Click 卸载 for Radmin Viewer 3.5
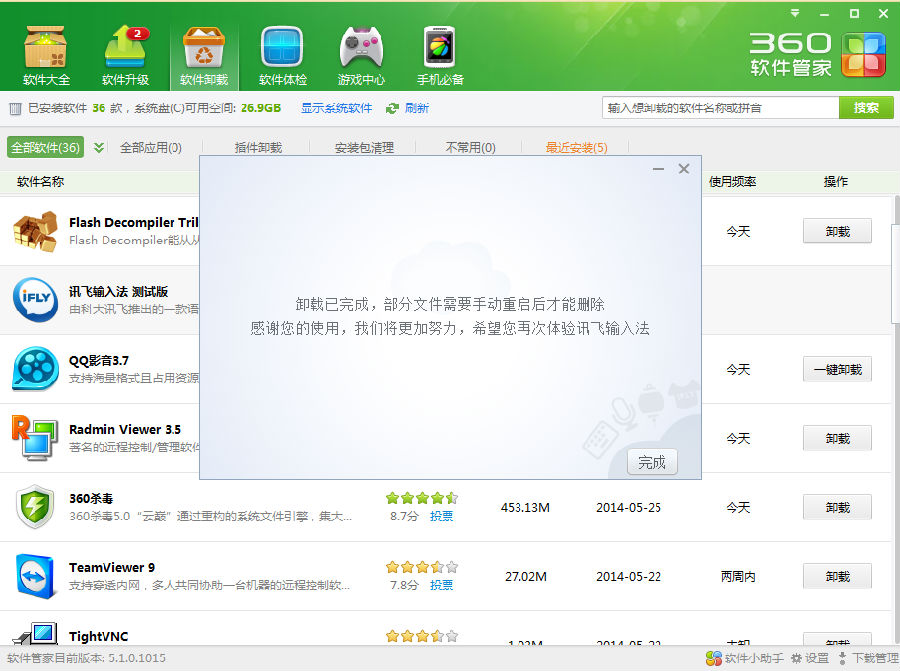The height and width of the screenshot is (671, 900). [x=837, y=439]
